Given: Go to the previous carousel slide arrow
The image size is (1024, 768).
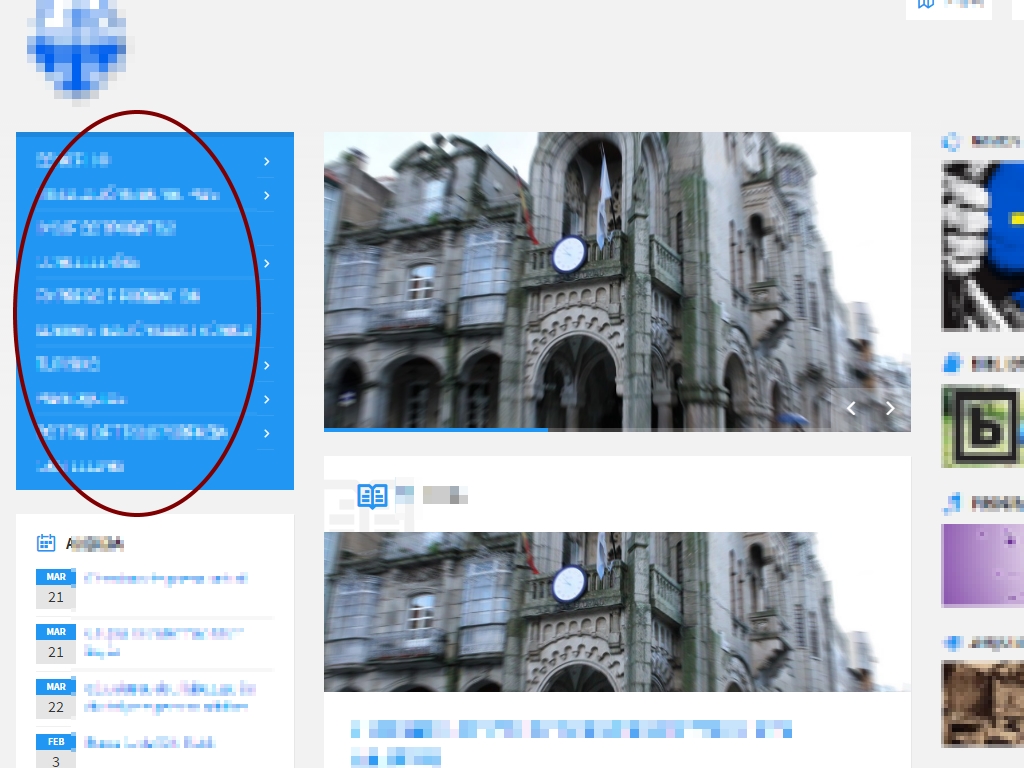Looking at the screenshot, I should [851, 408].
